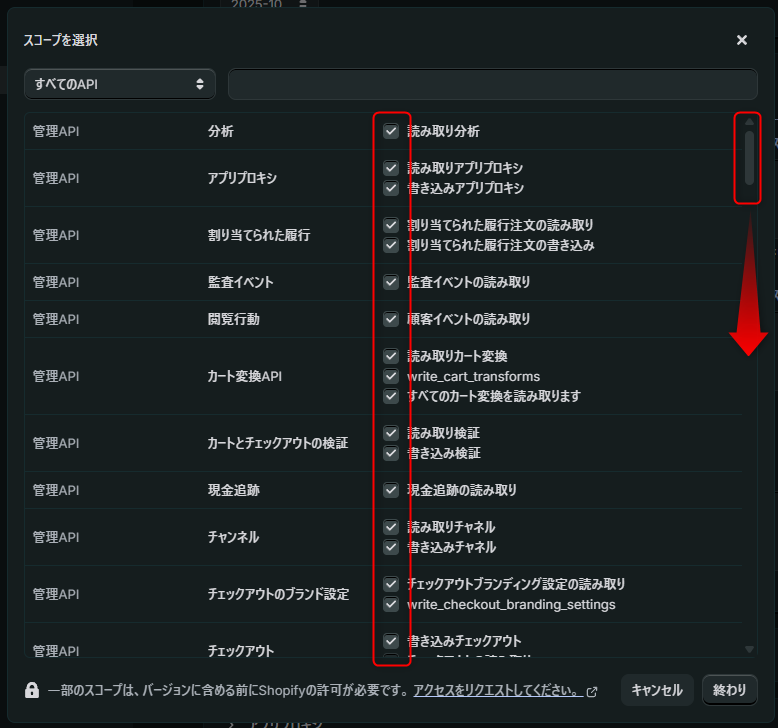Toggle 書き込み検証 checkbox
The height and width of the screenshot is (728, 778).
point(391,453)
